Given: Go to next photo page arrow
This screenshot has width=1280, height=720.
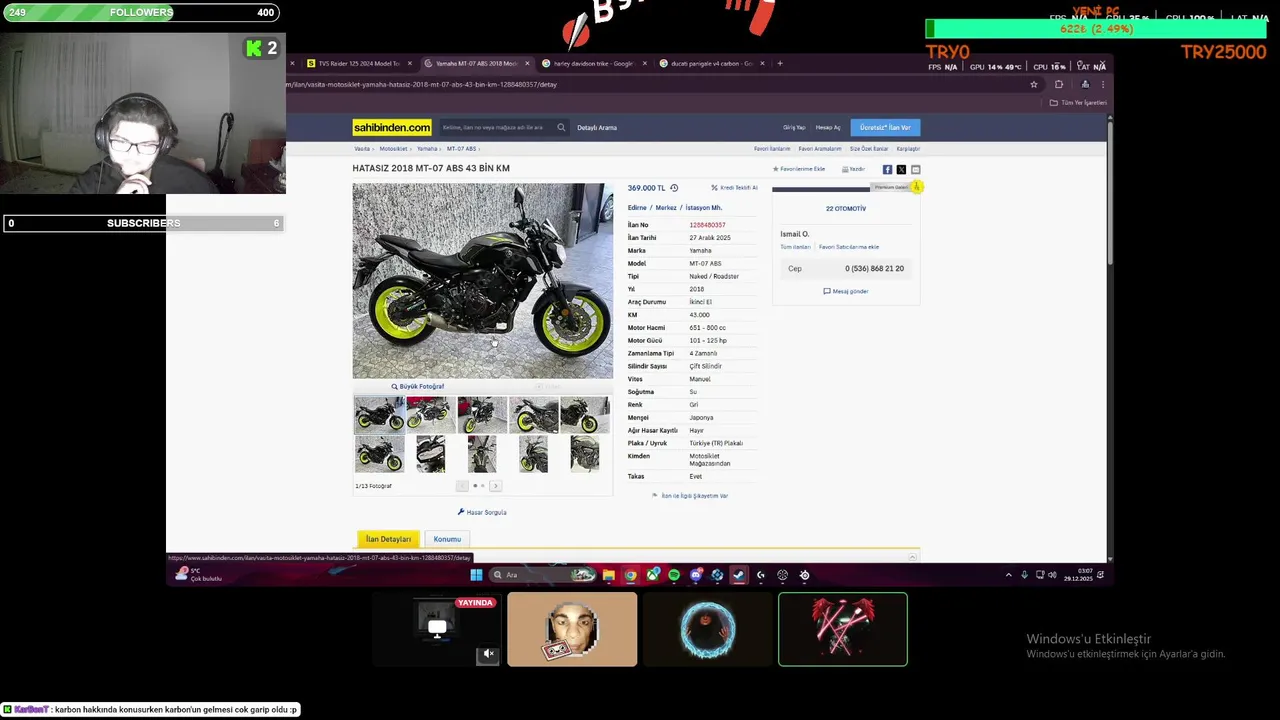Looking at the screenshot, I should tap(495, 486).
